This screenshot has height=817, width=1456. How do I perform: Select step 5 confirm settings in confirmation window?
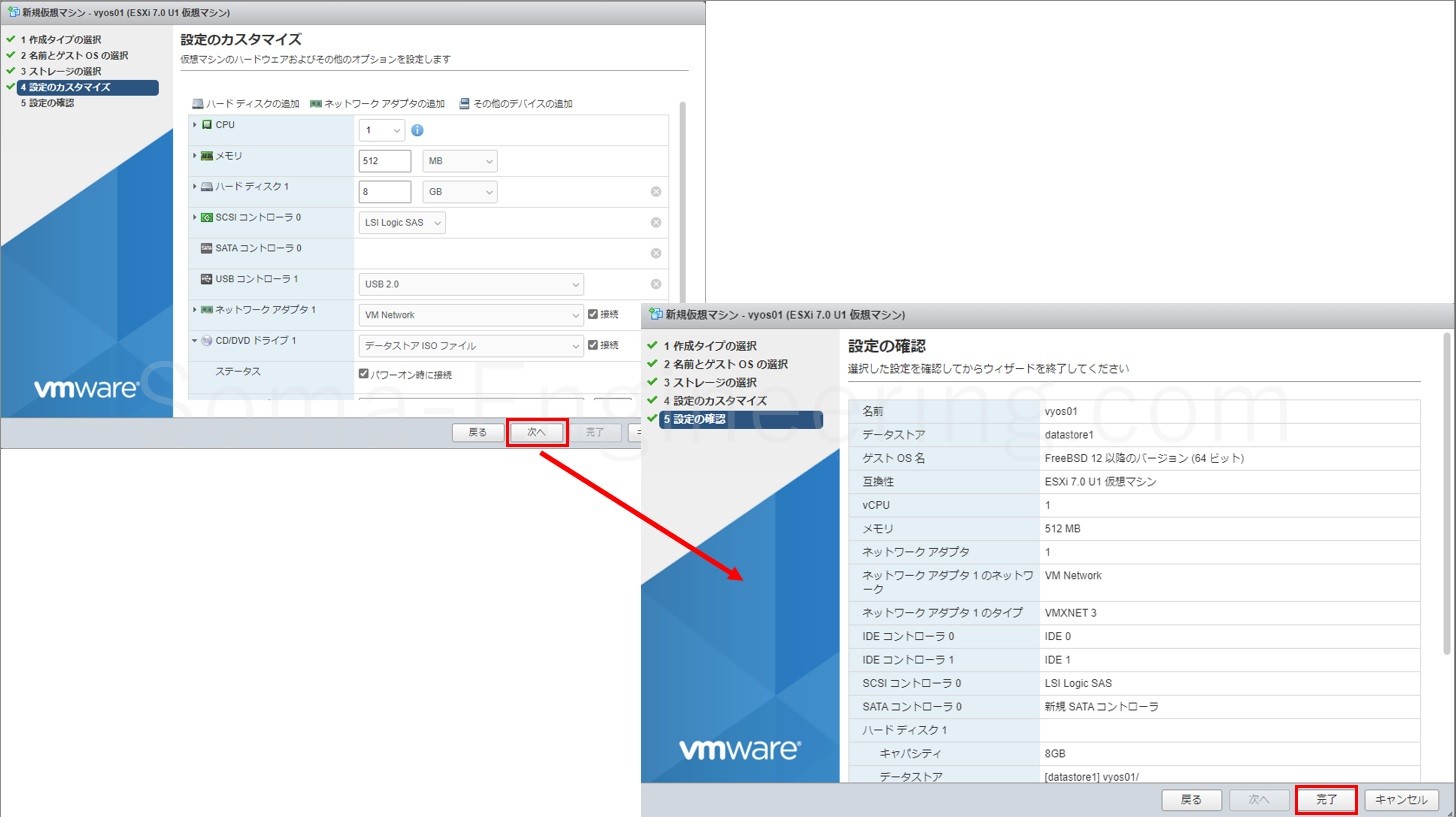coord(741,419)
